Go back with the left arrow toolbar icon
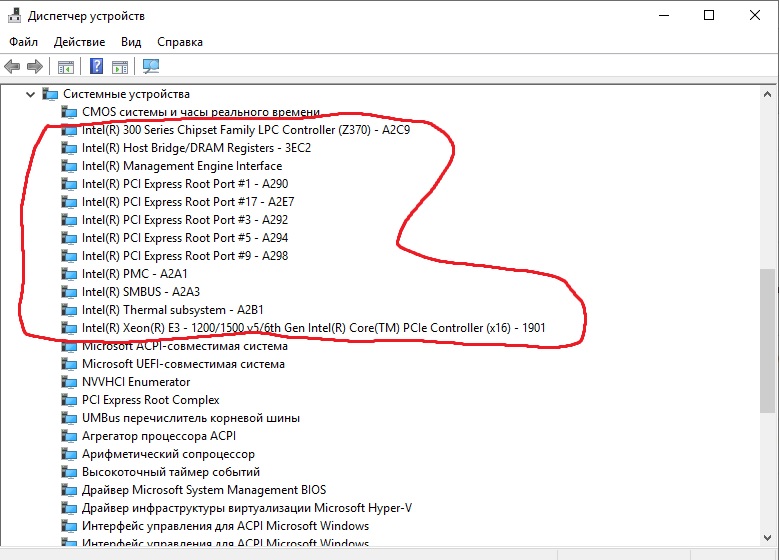 (x=12, y=66)
